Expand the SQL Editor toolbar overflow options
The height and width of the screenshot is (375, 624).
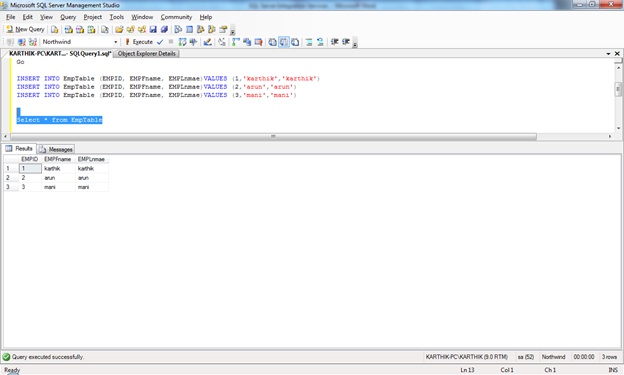355,43
